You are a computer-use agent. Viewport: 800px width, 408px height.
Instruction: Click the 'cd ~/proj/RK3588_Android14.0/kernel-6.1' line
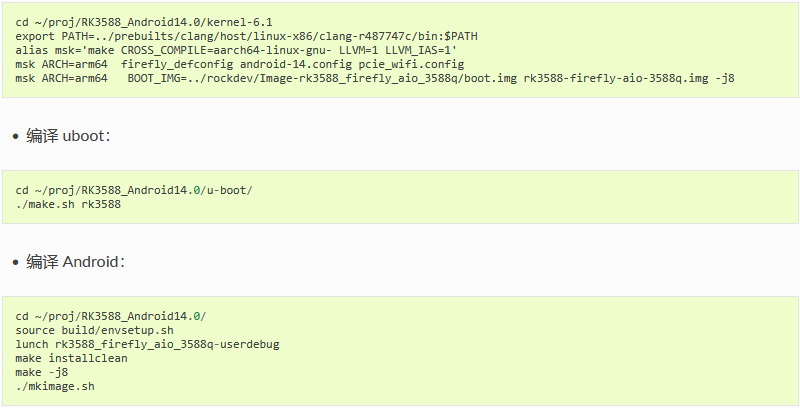pyautogui.click(x=144, y=22)
